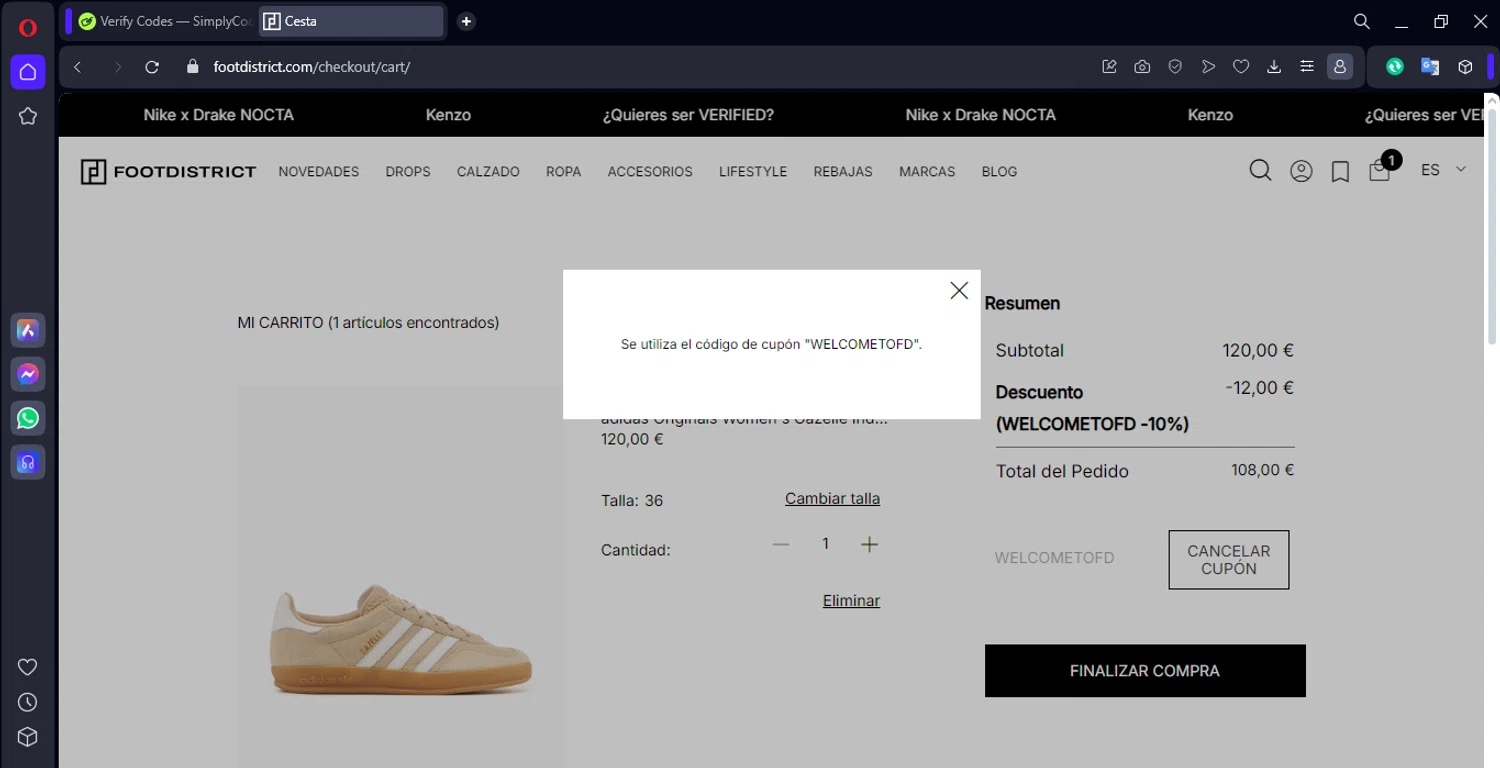The width and height of the screenshot is (1500, 768).
Task: Click the WELCOMETOFD coupon input field
Action: click(x=1072, y=558)
